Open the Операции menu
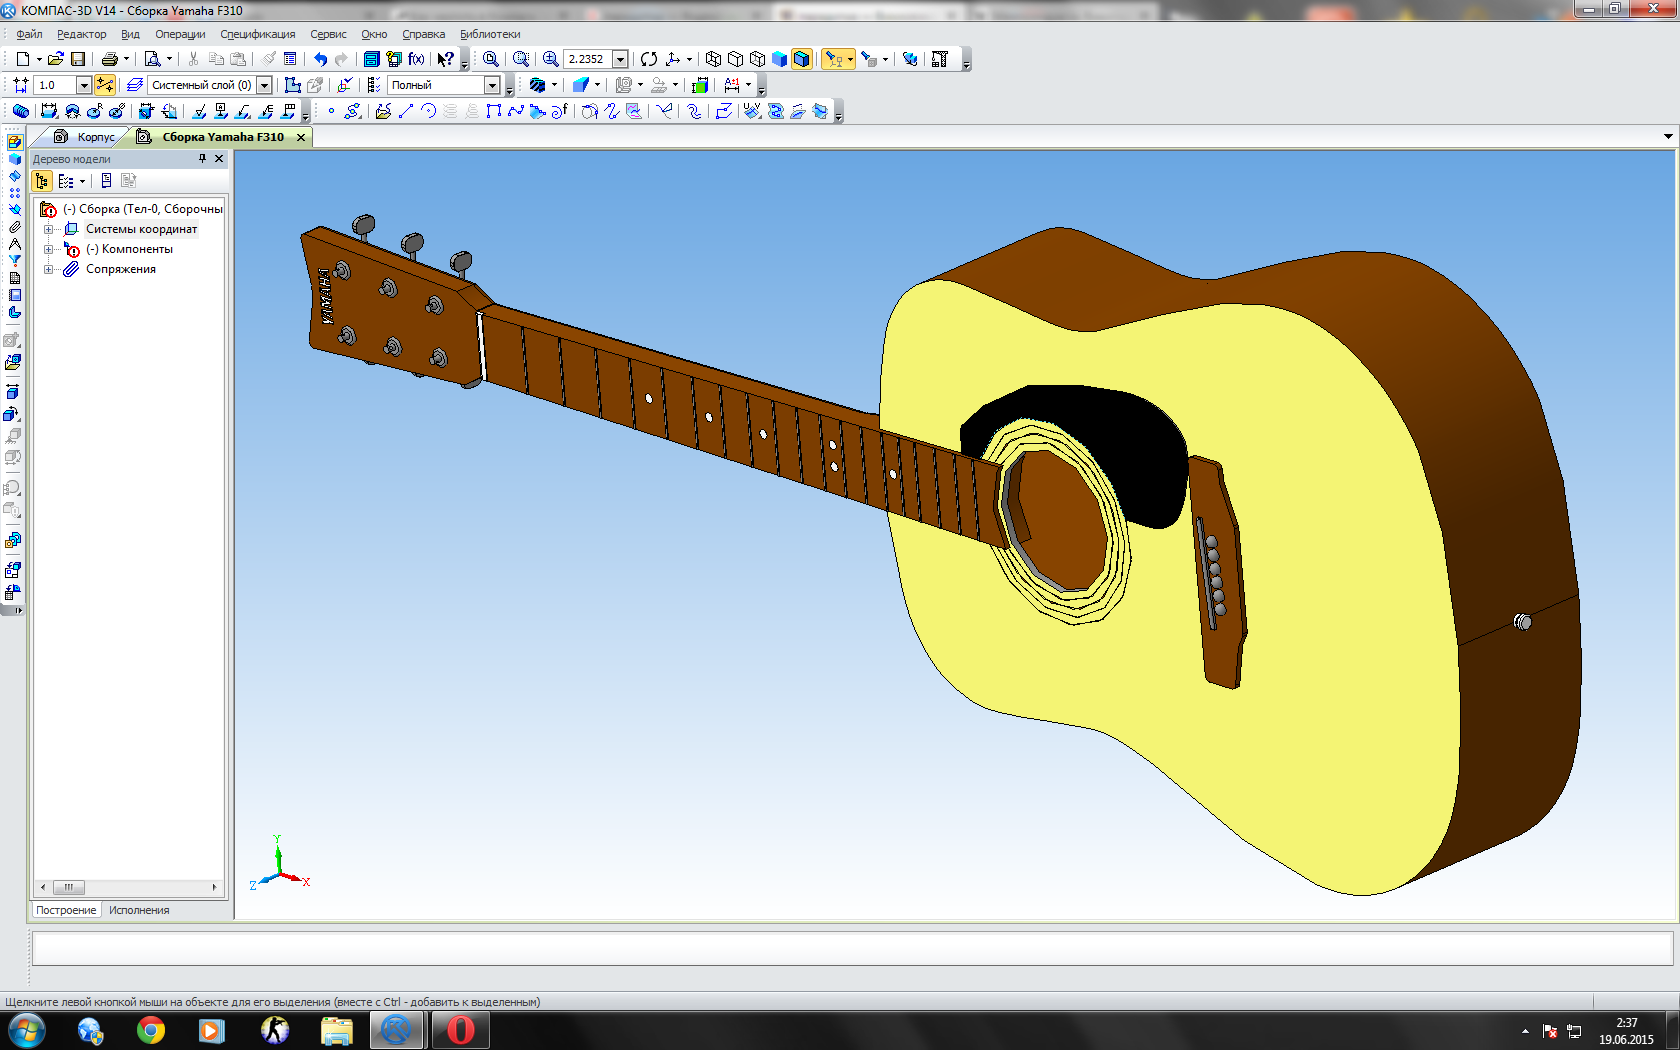 [x=180, y=34]
